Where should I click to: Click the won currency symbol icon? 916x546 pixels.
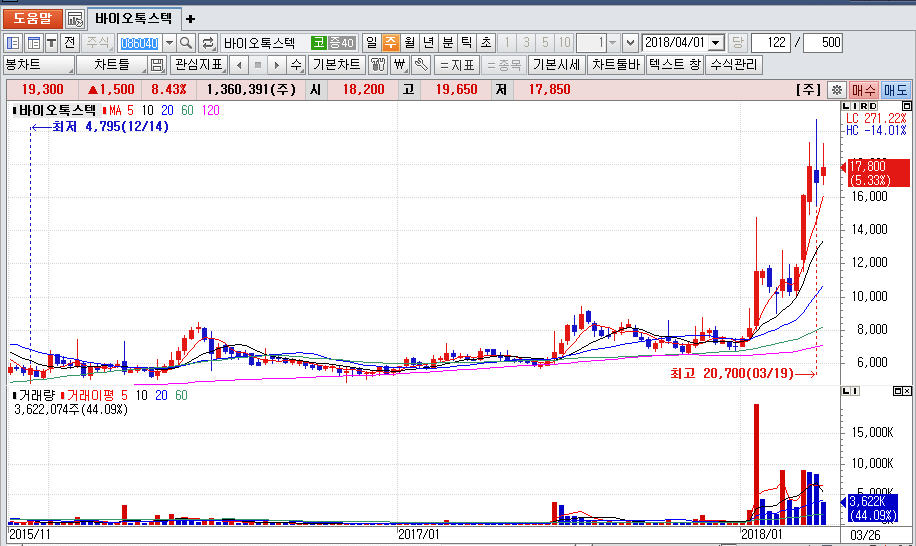399,65
